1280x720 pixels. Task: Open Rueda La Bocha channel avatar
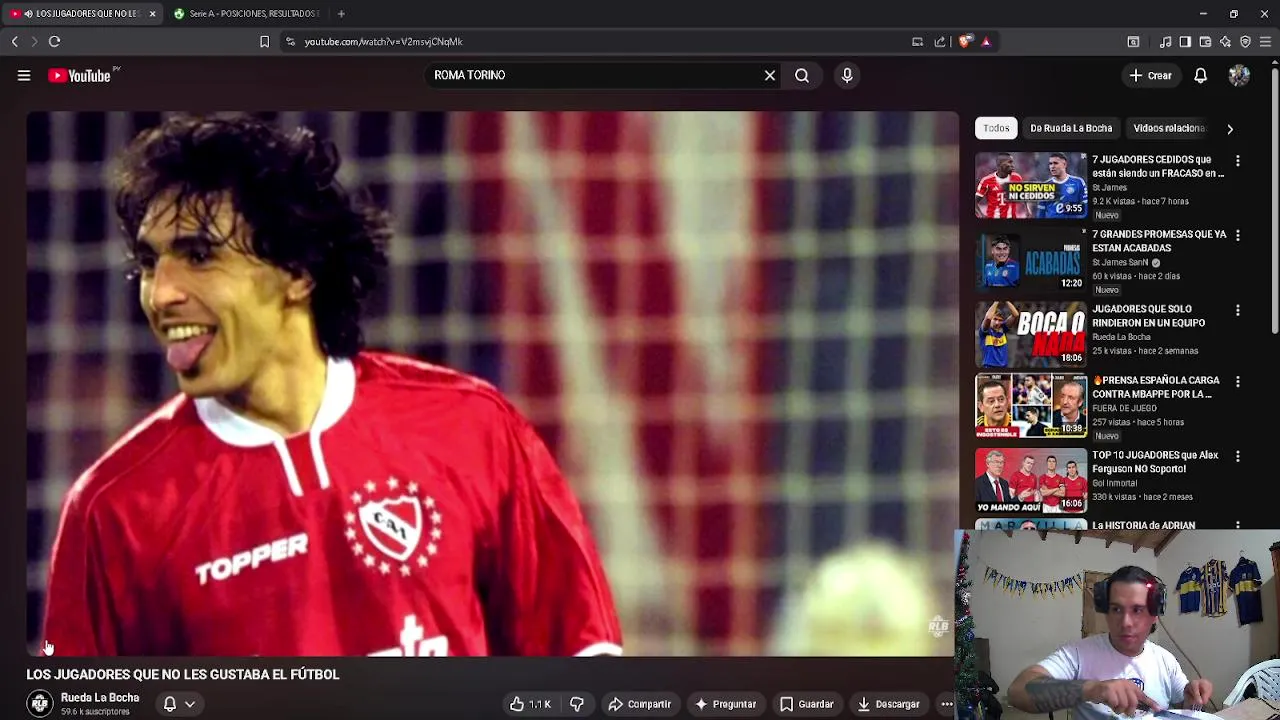[x=40, y=704]
